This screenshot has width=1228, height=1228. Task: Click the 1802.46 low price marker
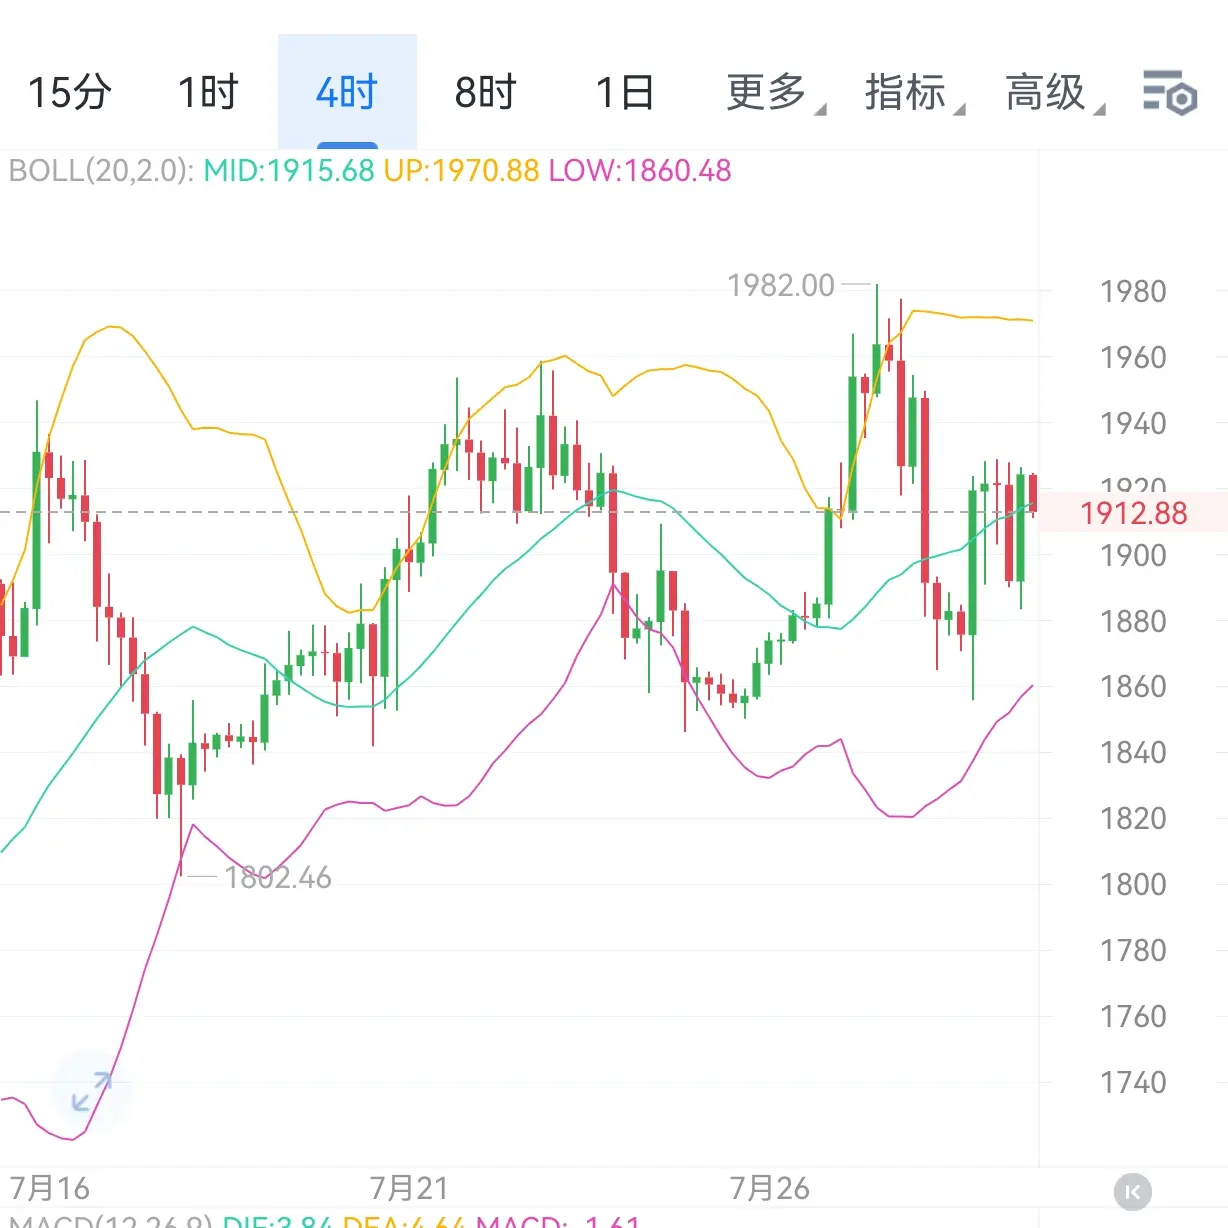point(278,878)
